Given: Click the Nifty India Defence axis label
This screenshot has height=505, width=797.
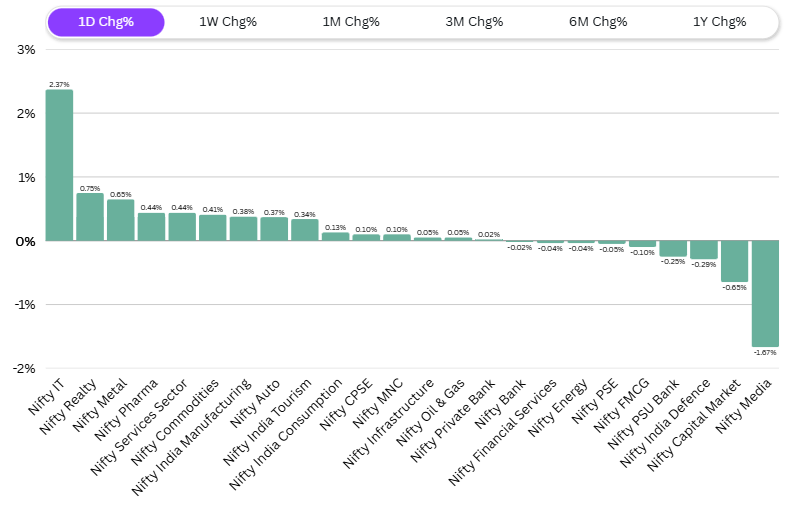Looking at the screenshot, I should click(665, 423).
